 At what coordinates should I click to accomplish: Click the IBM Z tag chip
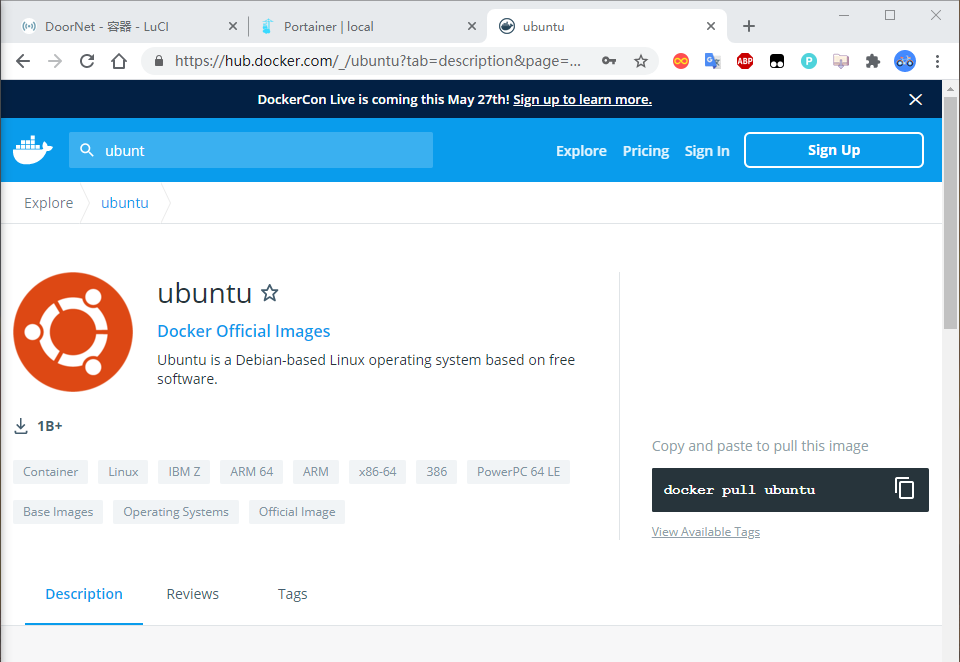[184, 472]
